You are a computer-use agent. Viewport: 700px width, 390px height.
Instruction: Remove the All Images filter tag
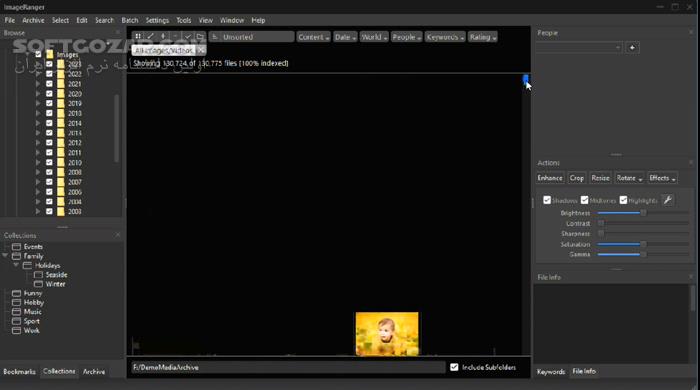[x=201, y=50]
